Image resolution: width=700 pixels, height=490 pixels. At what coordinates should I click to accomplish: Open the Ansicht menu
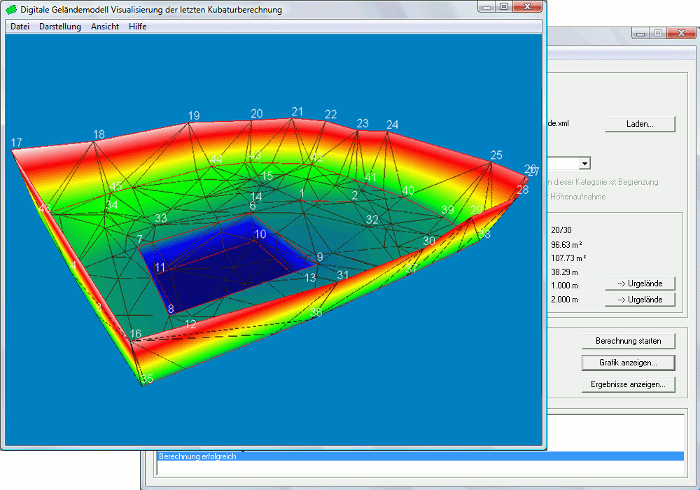pos(105,26)
